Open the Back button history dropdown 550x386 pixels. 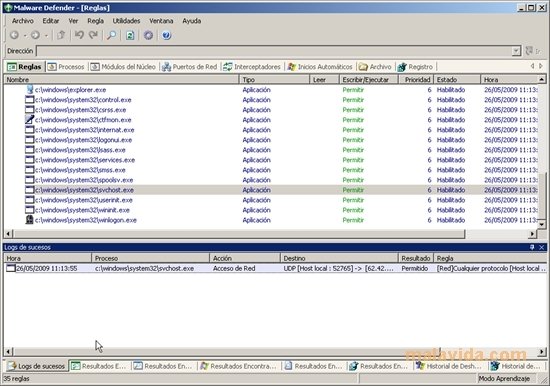point(25,35)
